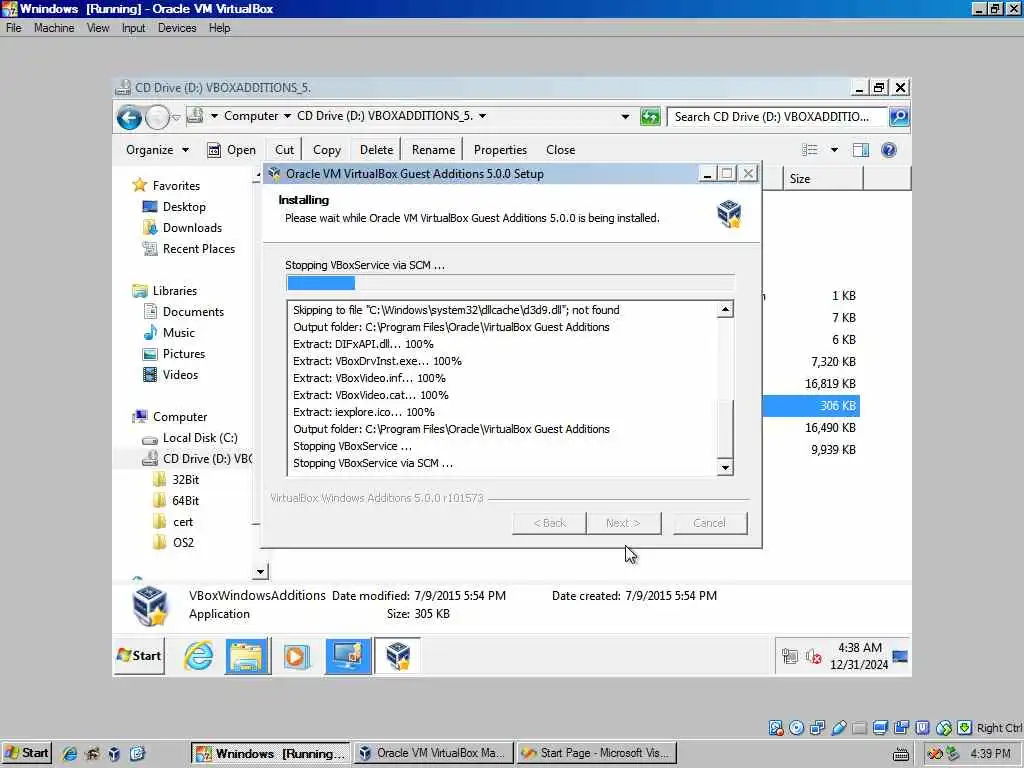Image resolution: width=1024 pixels, height=768 pixels.
Task: Click Copy in the Explorer toolbar
Action: tap(327, 150)
